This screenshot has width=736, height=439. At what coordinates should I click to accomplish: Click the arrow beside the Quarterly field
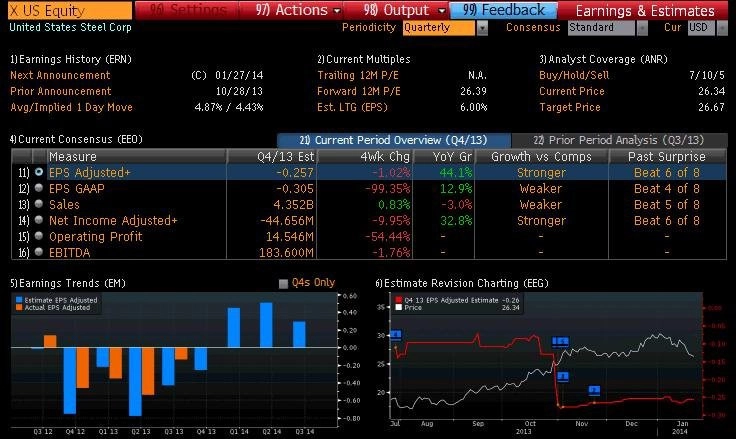(x=482, y=28)
